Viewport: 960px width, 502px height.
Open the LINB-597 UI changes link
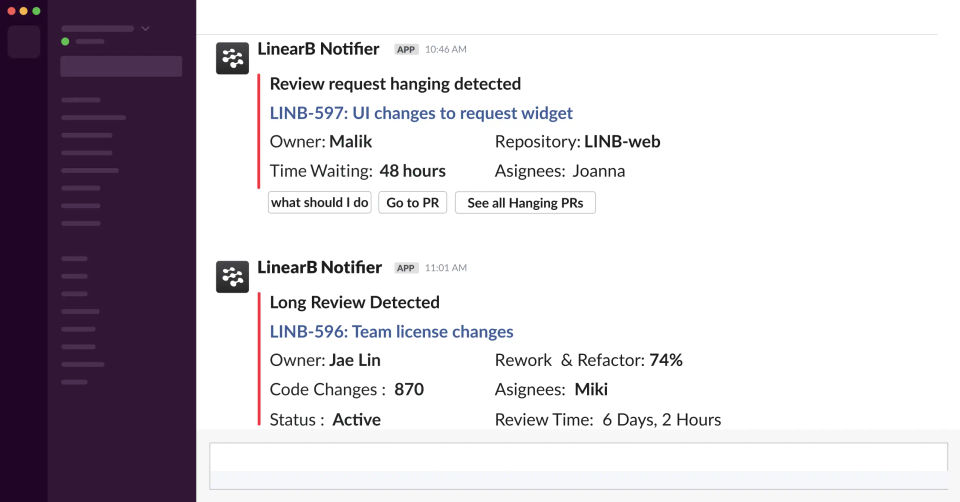(x=421, y=113)
